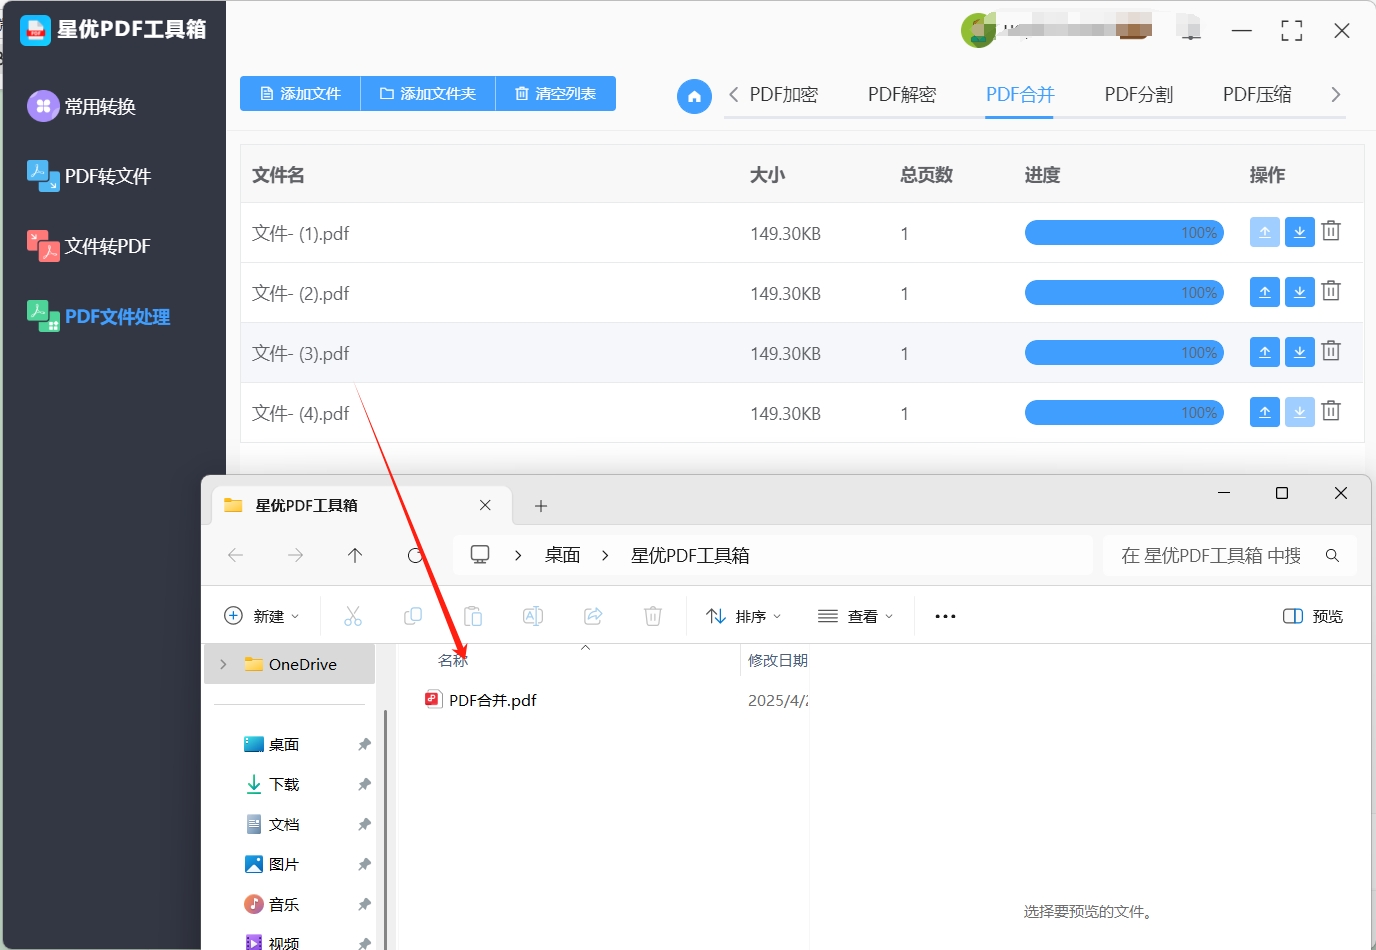1376x950 pixels.
Task: Click the Share icon in Explorer
Action: click(593, 616)
